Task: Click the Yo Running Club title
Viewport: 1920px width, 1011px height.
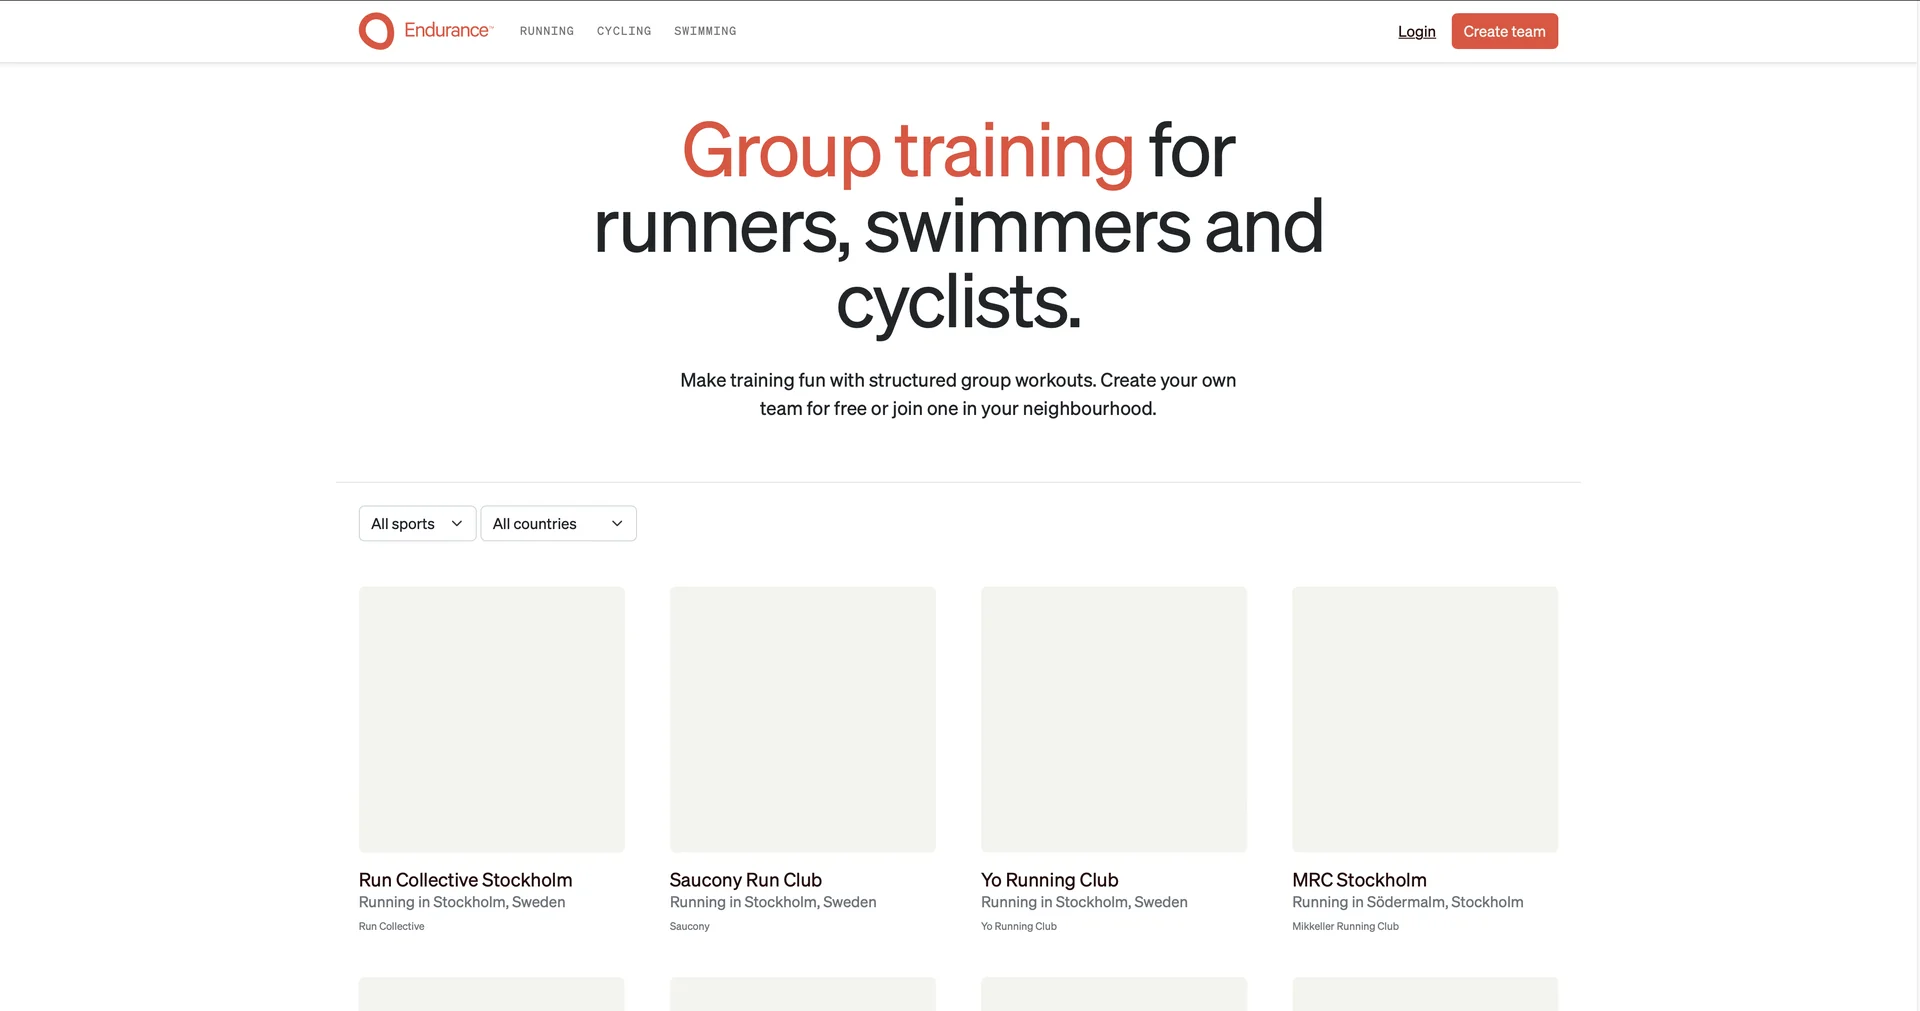Action: click(1049, 880)
